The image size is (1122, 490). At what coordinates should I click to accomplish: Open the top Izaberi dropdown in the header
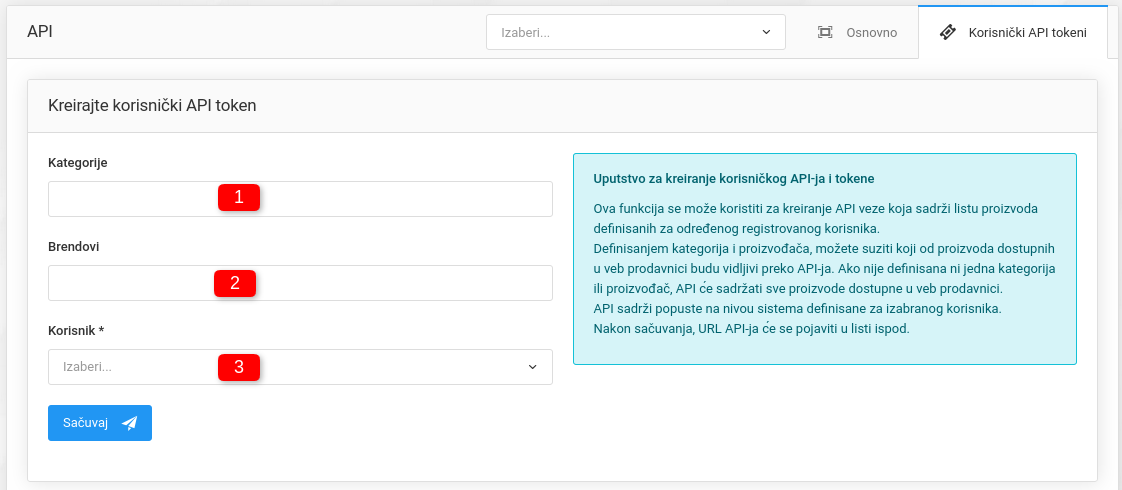click(620, 32)
